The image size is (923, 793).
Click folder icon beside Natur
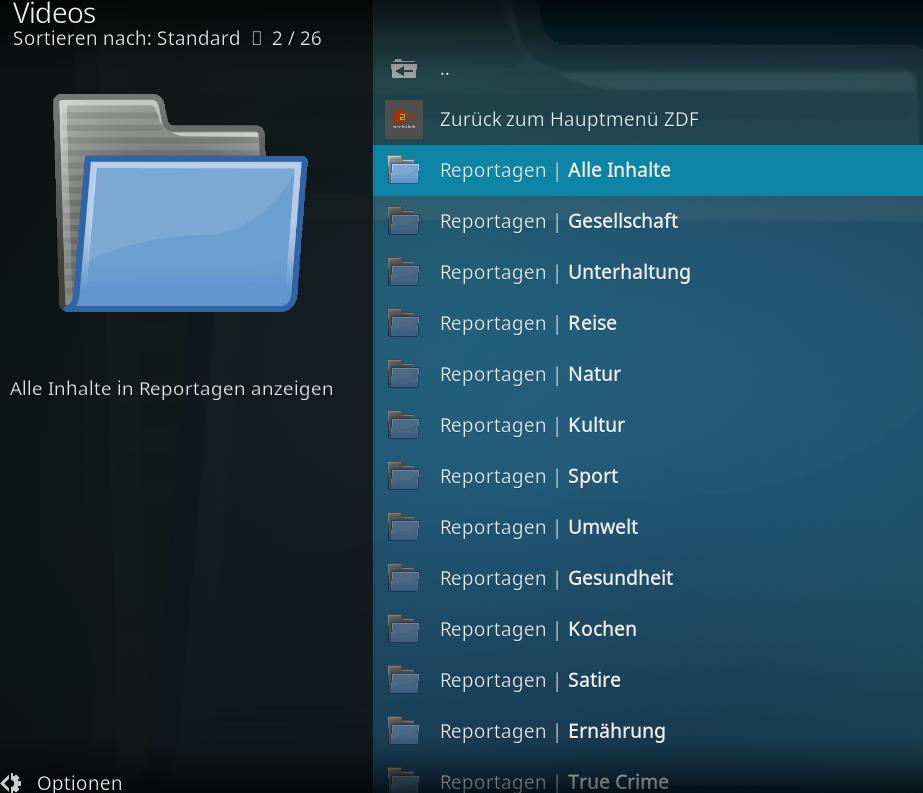pos(404,374)
